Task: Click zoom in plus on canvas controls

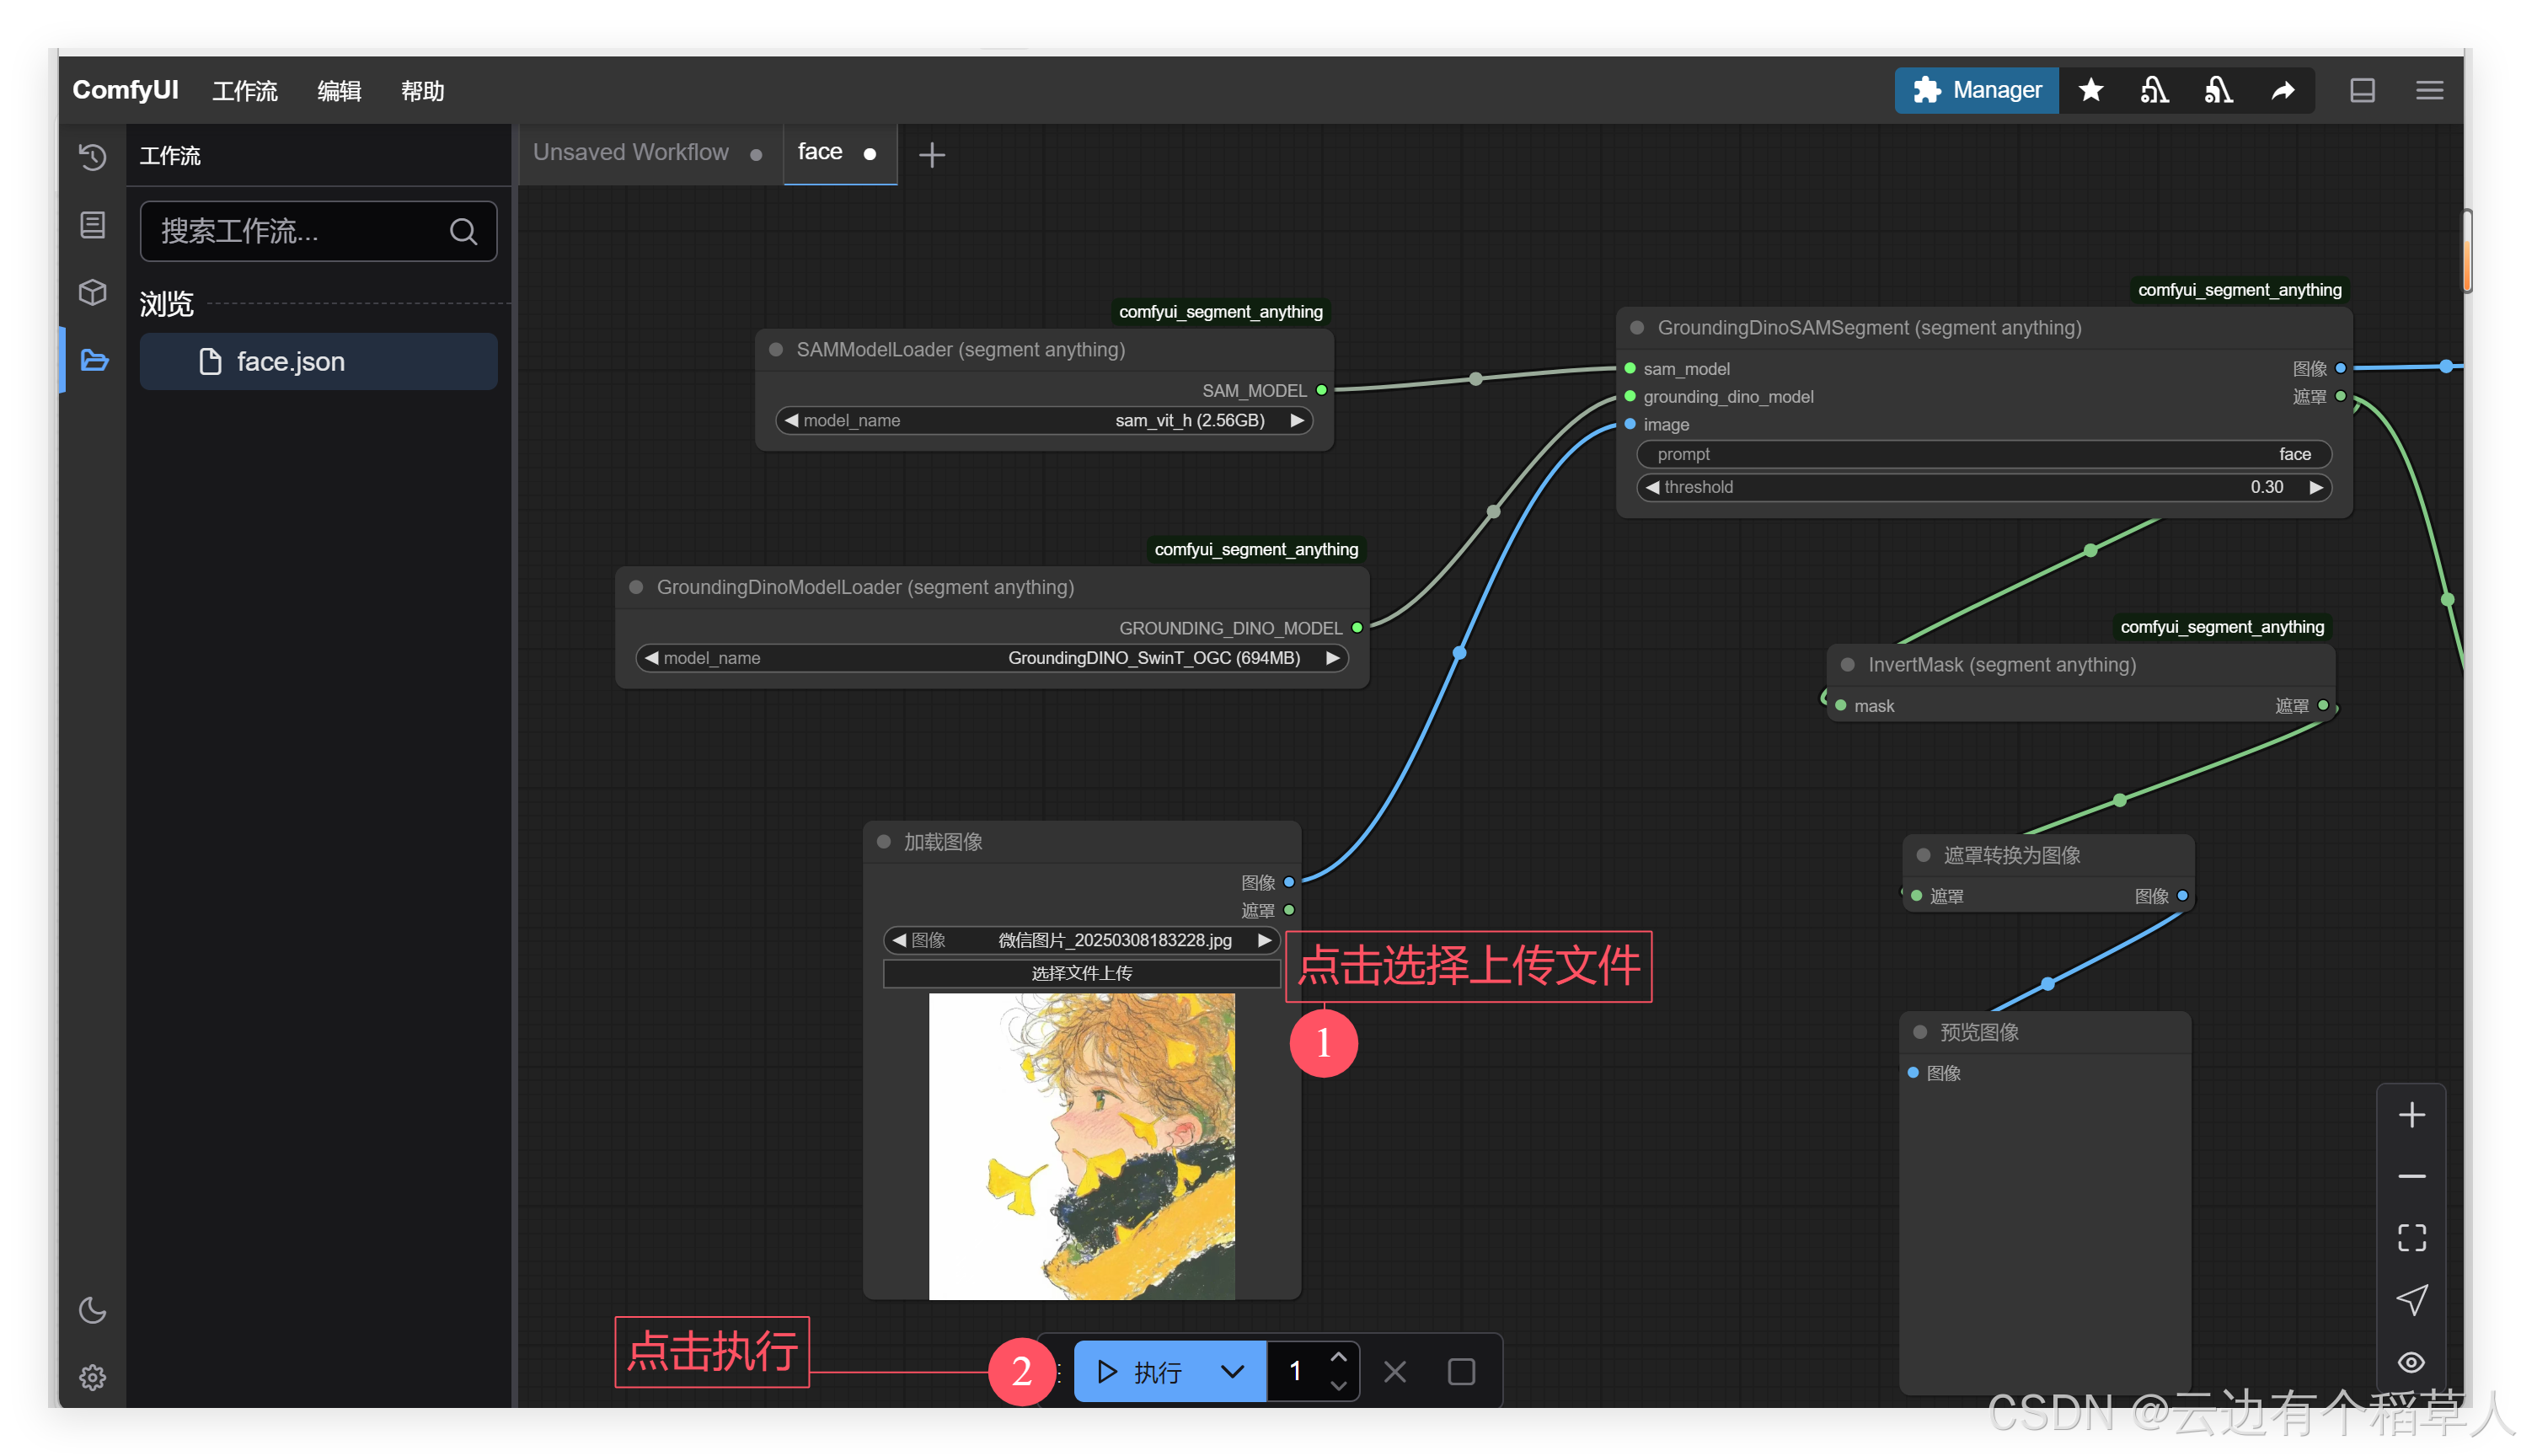Action: tap(2411, 1115)
